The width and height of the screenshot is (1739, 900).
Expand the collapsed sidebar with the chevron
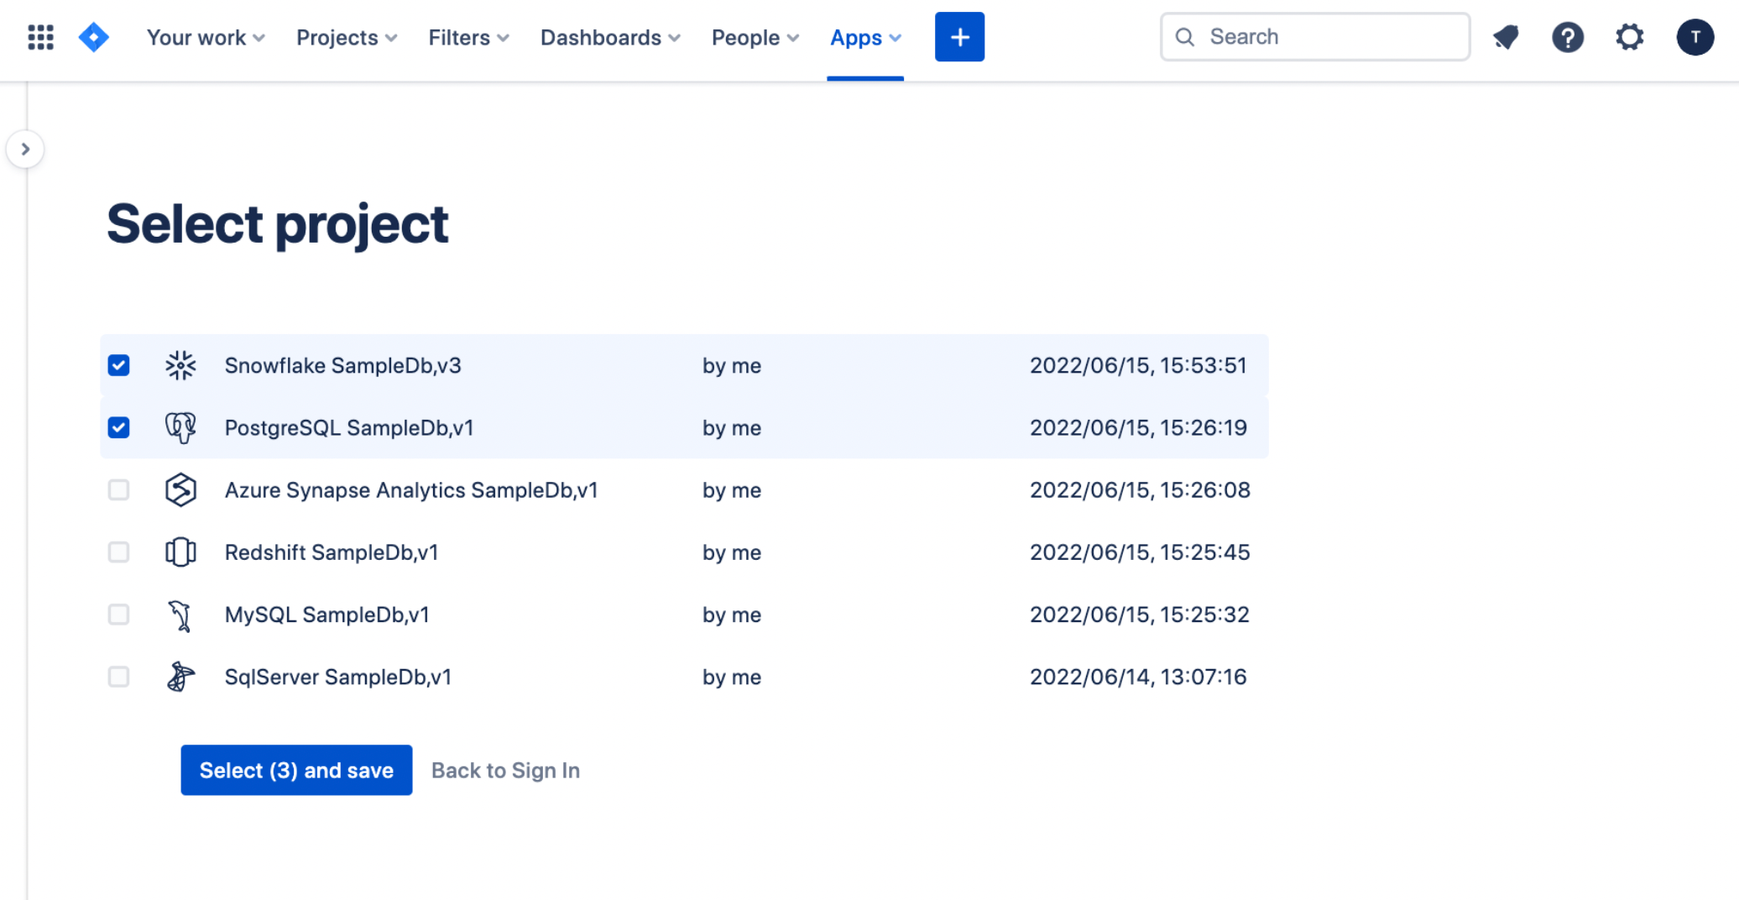[25, 149]
